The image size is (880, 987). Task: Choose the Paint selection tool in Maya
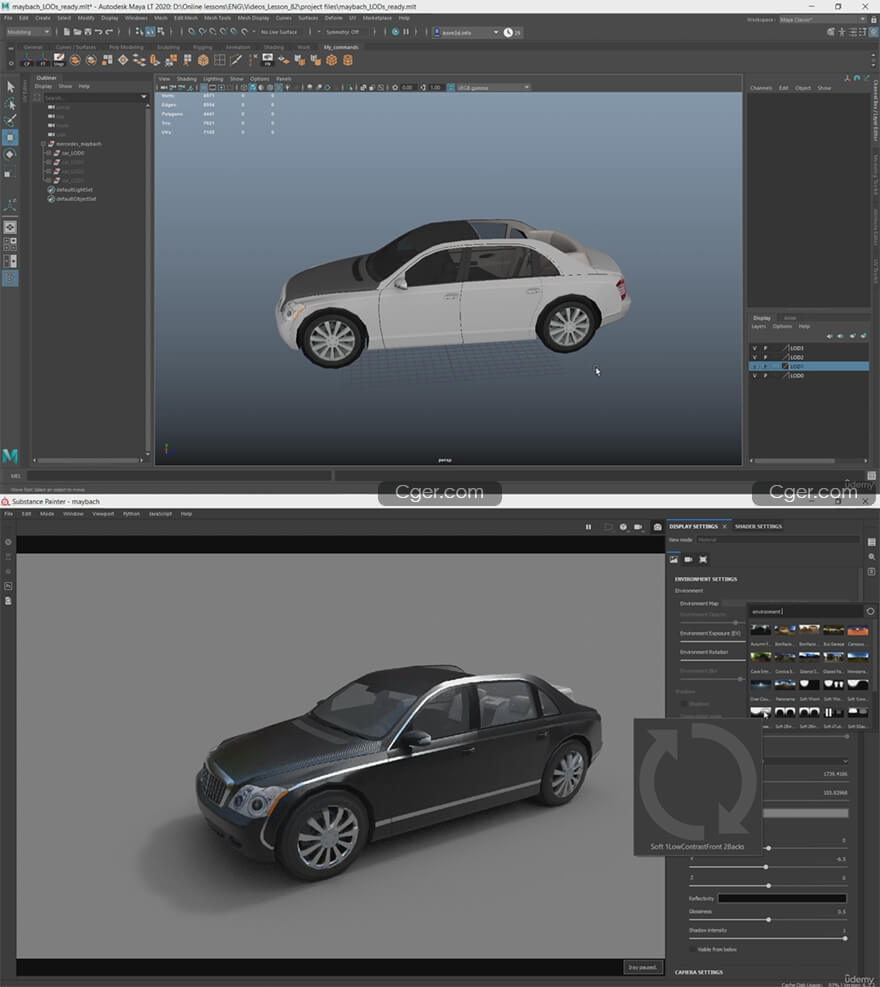coord(10,120)
